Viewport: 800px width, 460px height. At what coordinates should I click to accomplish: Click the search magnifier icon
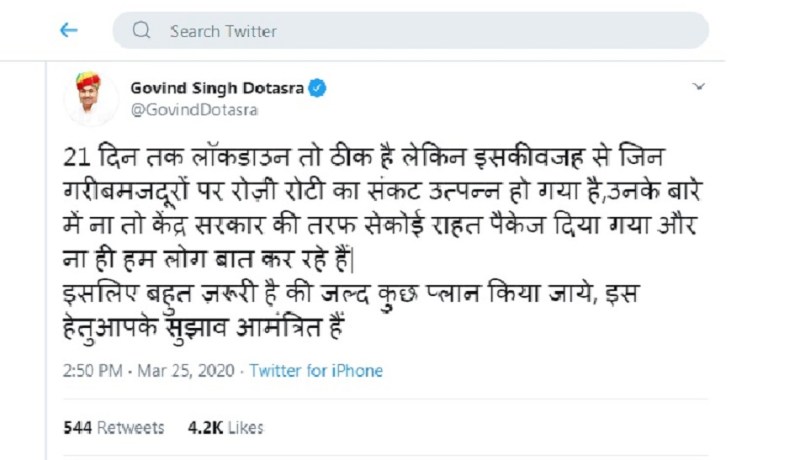142,31
